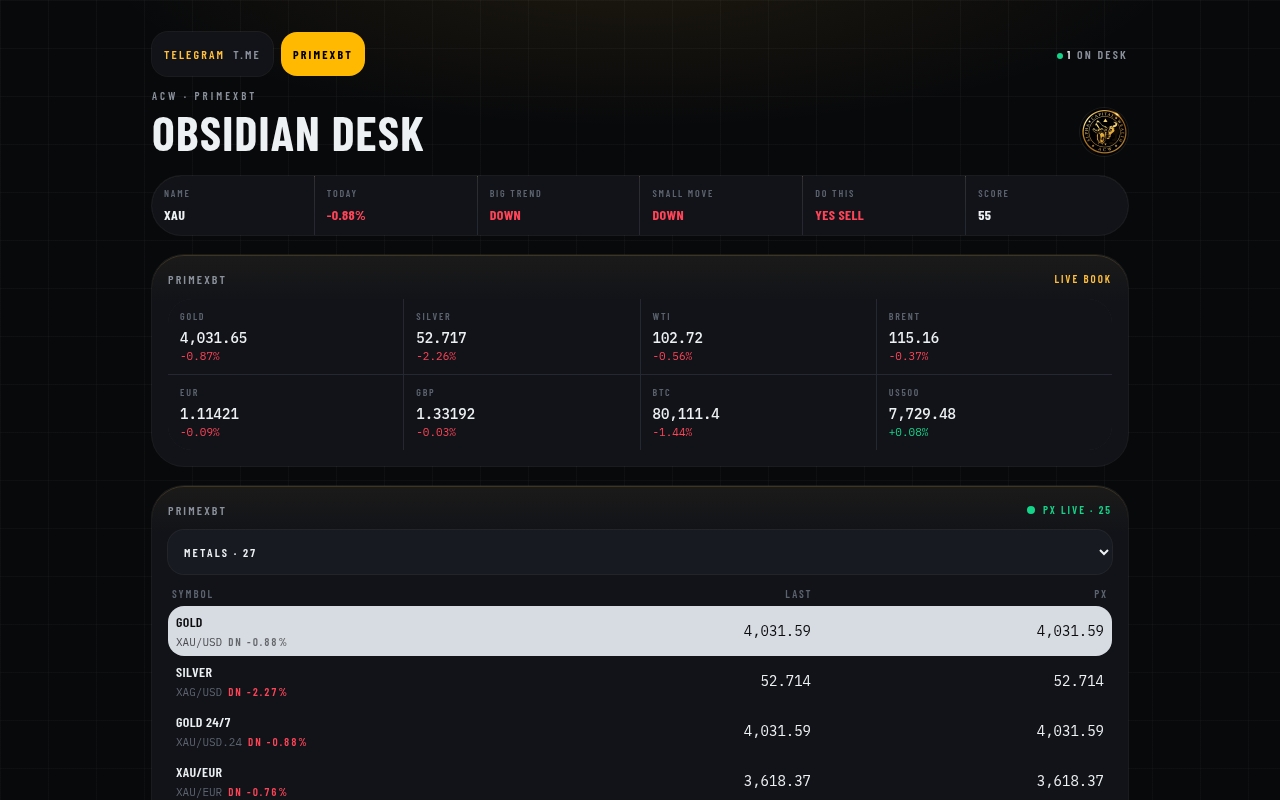Viewport: 1280px width, 800px height.
Task: Click the PX column header
Action: (1101, 594)
